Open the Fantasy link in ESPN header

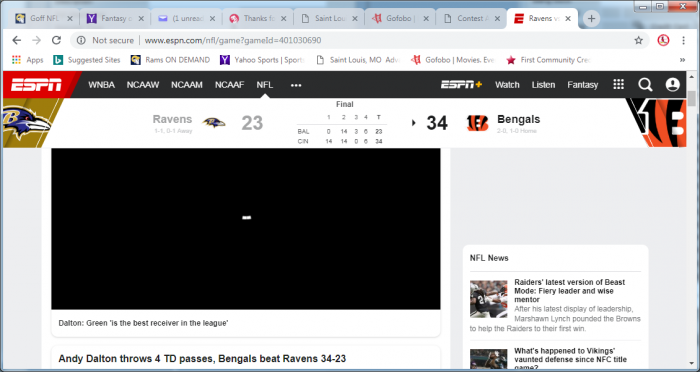582,85
